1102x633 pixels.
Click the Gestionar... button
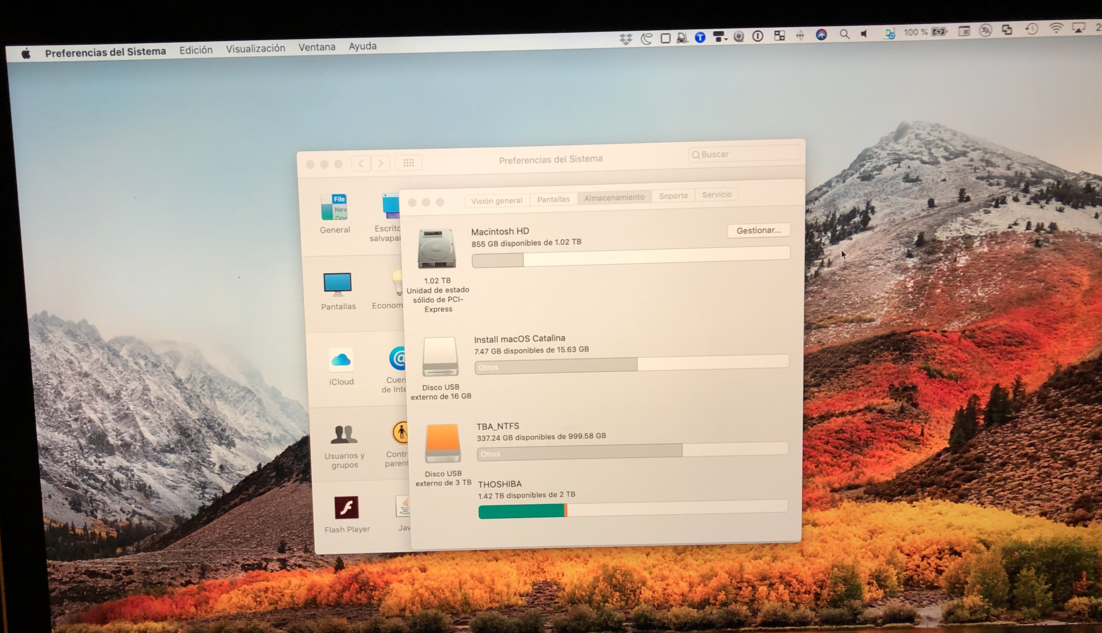(x=758, y=230)
